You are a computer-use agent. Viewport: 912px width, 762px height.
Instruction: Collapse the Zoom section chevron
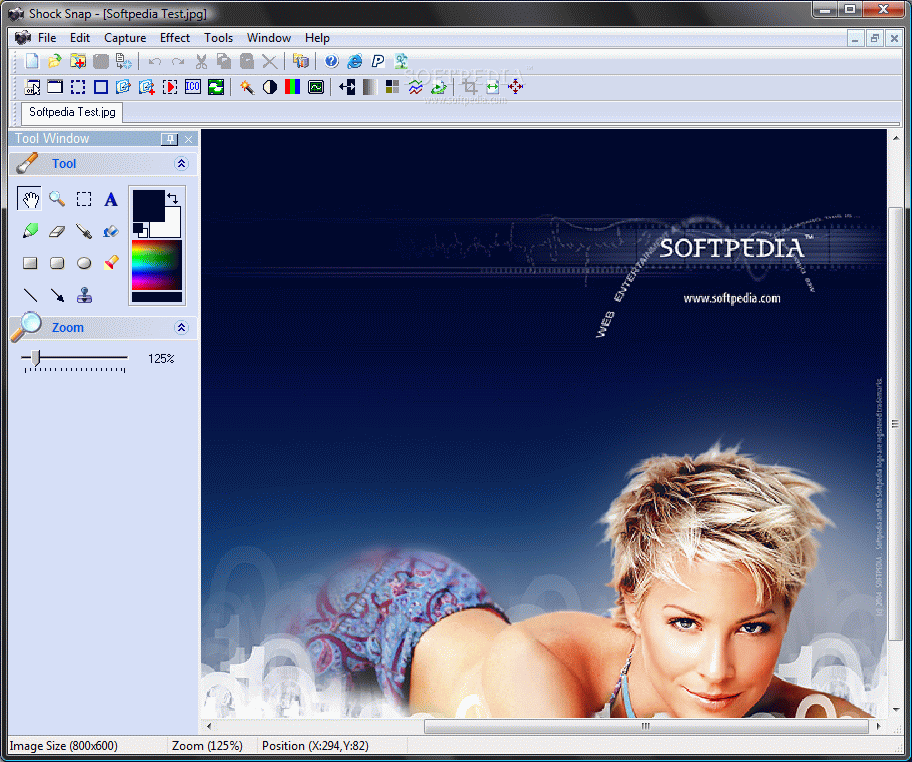pos(181,327)
